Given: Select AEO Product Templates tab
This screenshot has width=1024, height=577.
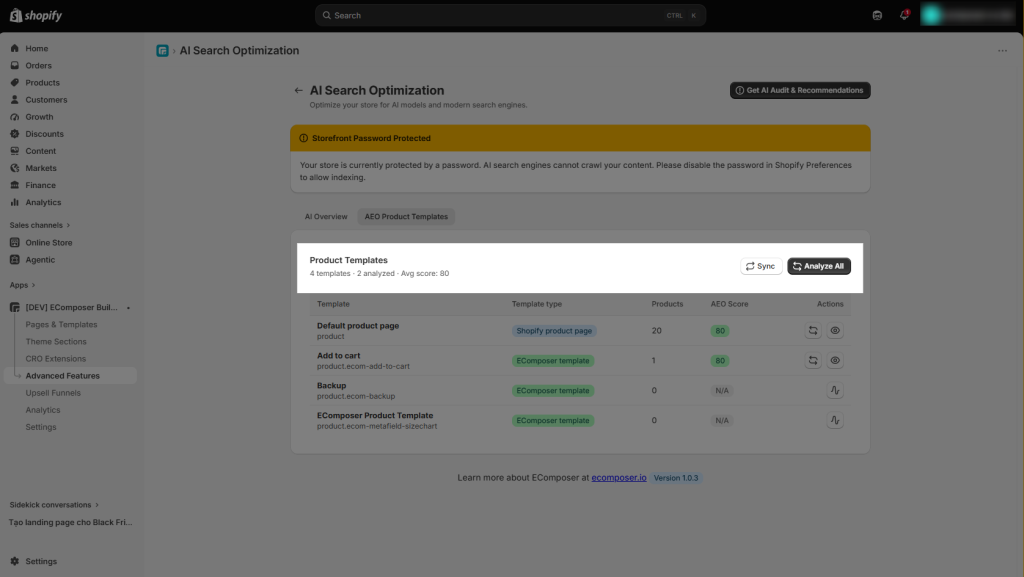Looking at the screenshot, I should point(406,217).
